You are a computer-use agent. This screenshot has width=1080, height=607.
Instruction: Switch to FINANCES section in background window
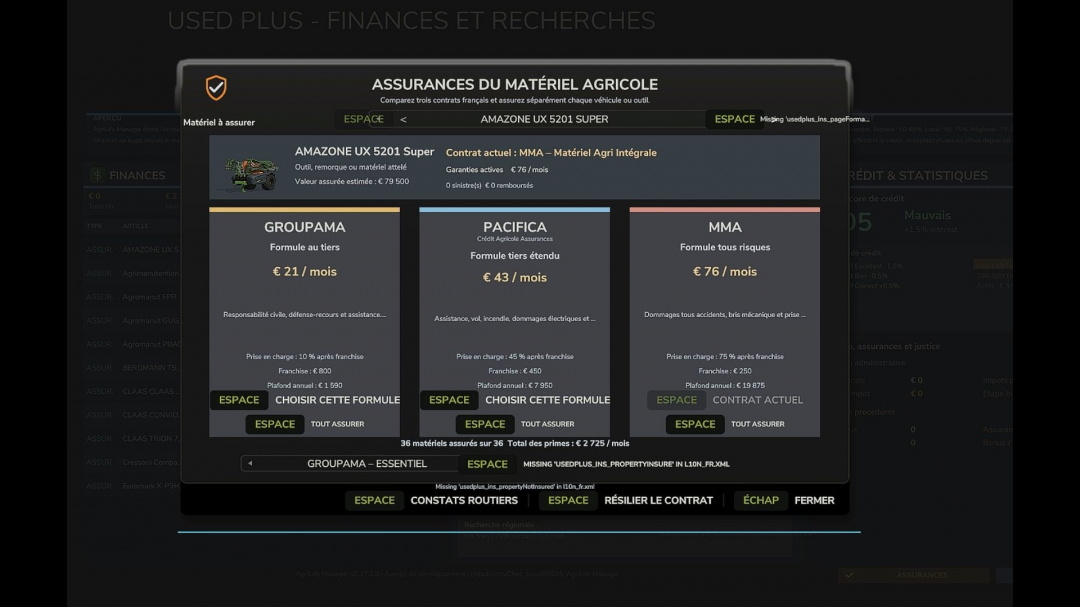coord(137,175)
